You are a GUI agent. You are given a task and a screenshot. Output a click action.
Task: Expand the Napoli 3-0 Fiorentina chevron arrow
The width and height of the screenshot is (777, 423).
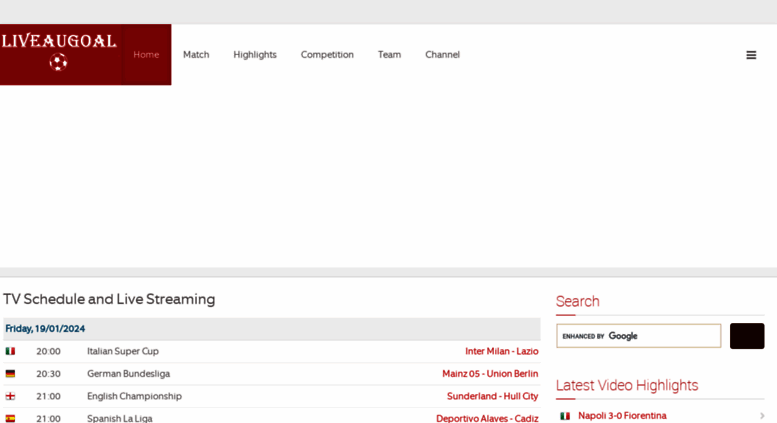point(762,416)
